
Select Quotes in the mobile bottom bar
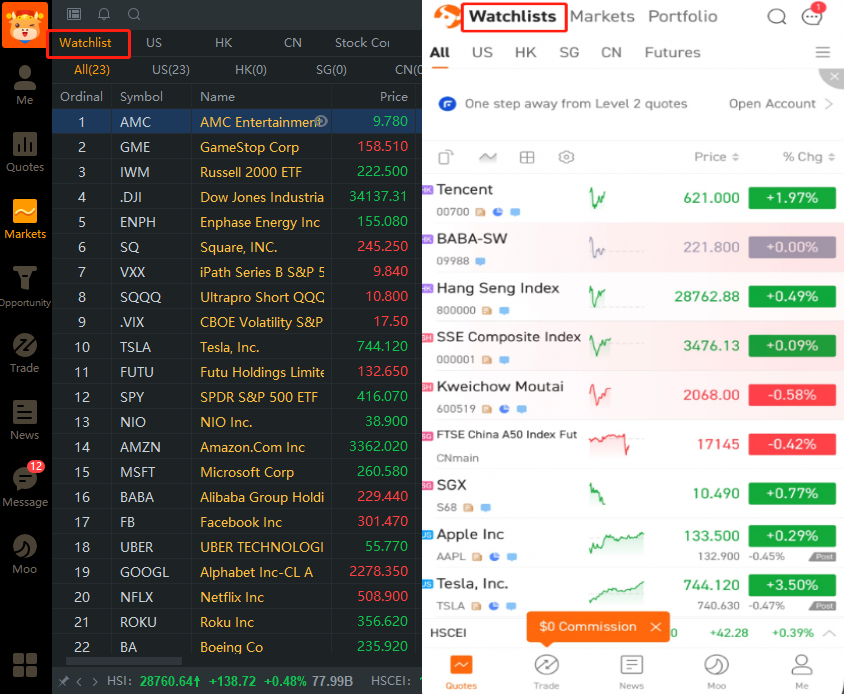tap(461, 671)
